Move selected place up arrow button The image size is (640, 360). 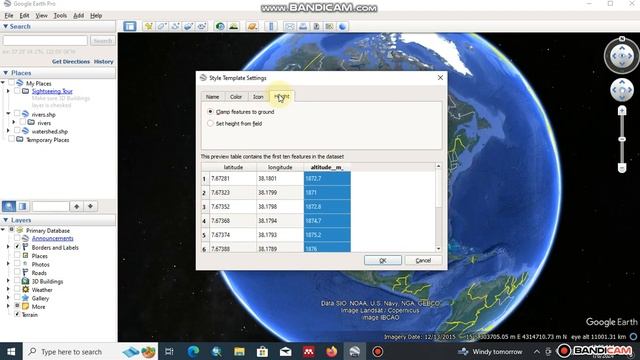pos(77,206)
